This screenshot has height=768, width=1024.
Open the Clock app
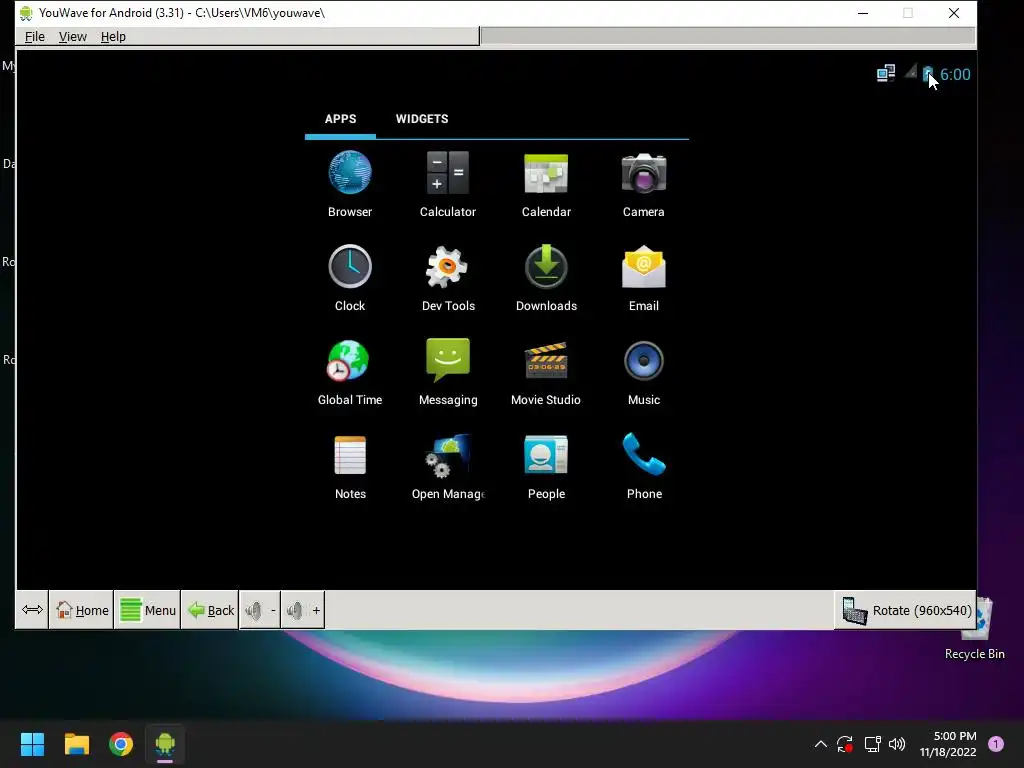point(350,278)
